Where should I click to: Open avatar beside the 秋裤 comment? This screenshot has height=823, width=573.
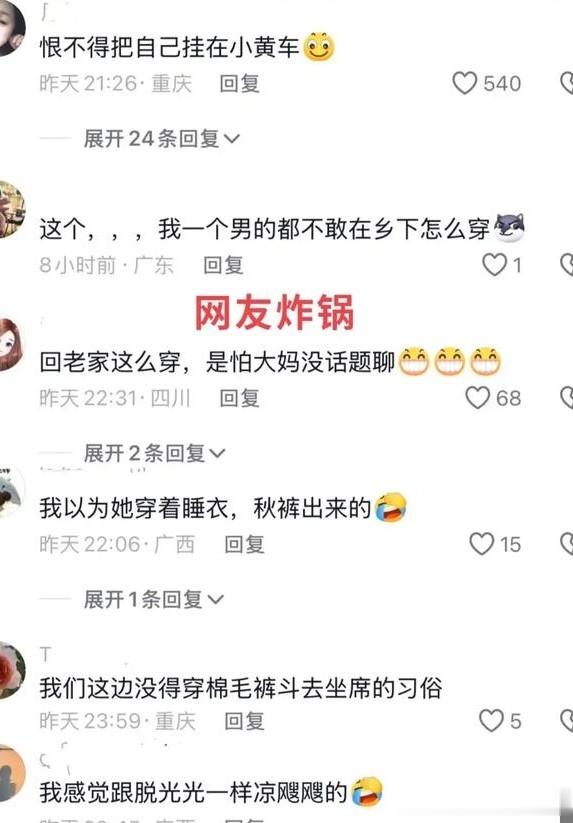[x=8, y=492]
